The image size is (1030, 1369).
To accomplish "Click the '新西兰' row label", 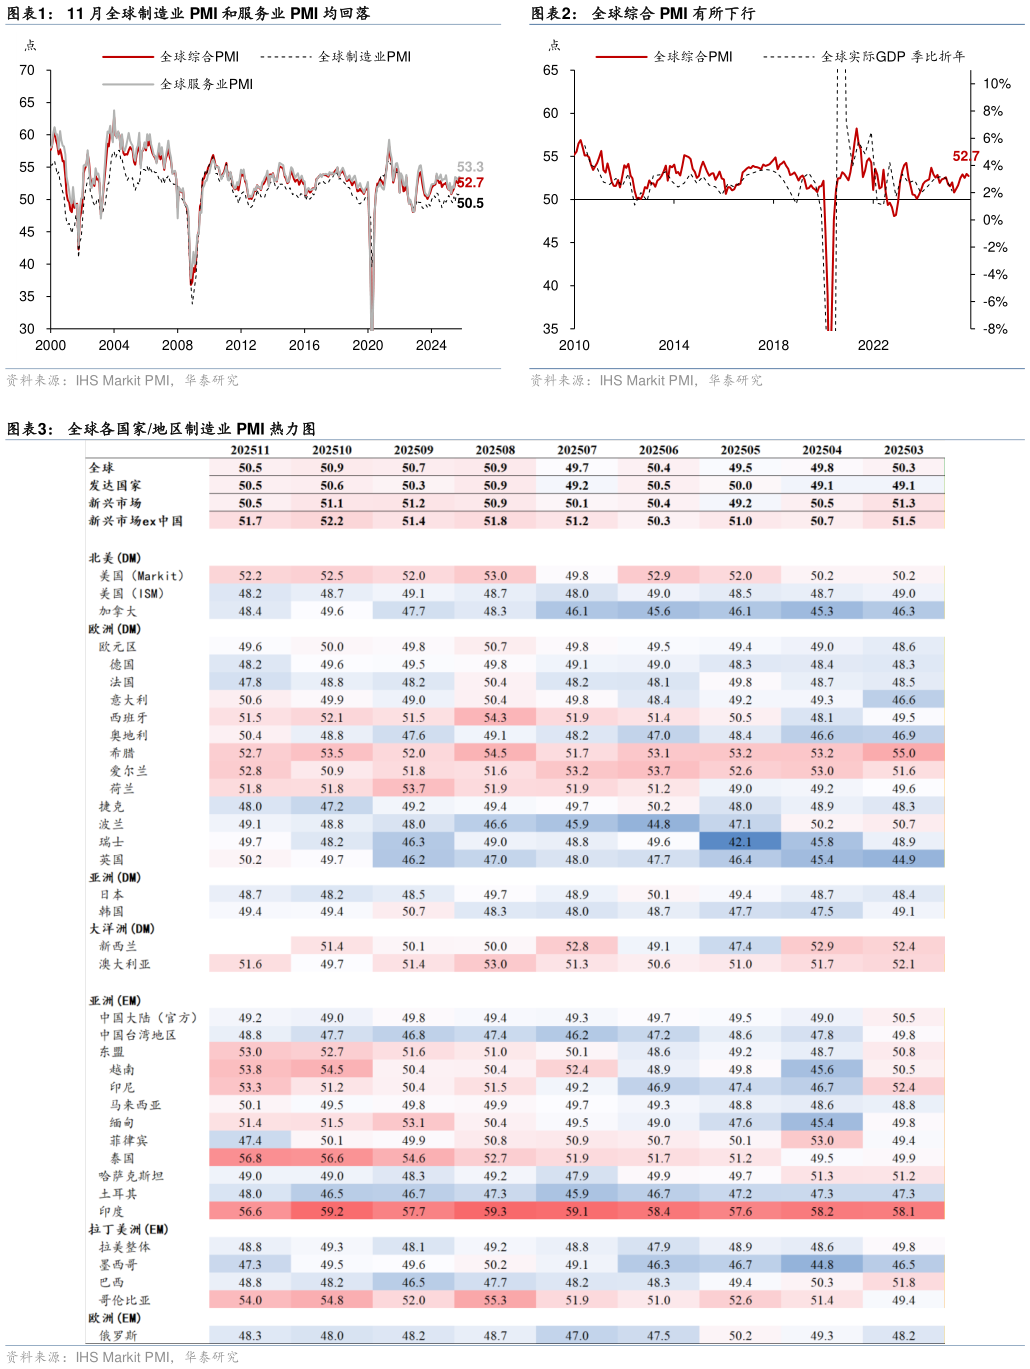I will 118,946.
